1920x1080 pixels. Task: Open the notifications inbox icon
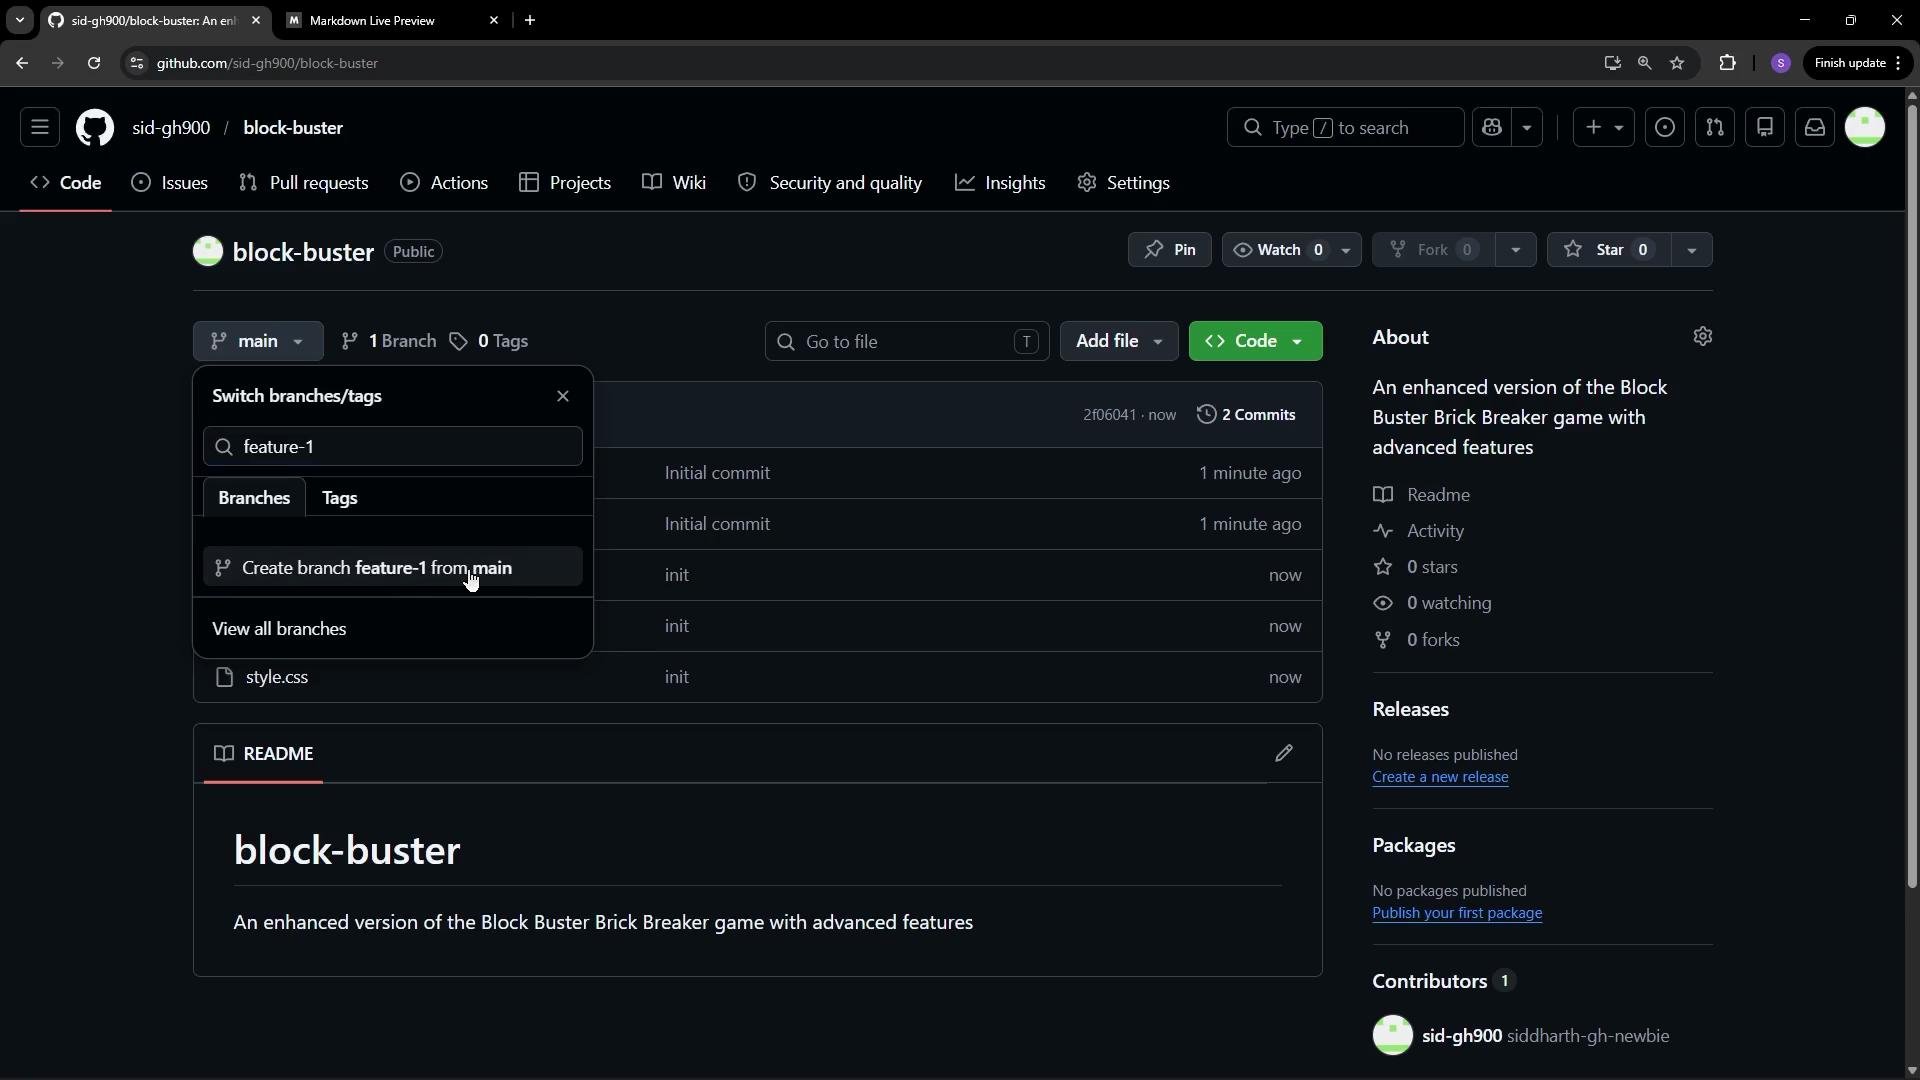1815,128
